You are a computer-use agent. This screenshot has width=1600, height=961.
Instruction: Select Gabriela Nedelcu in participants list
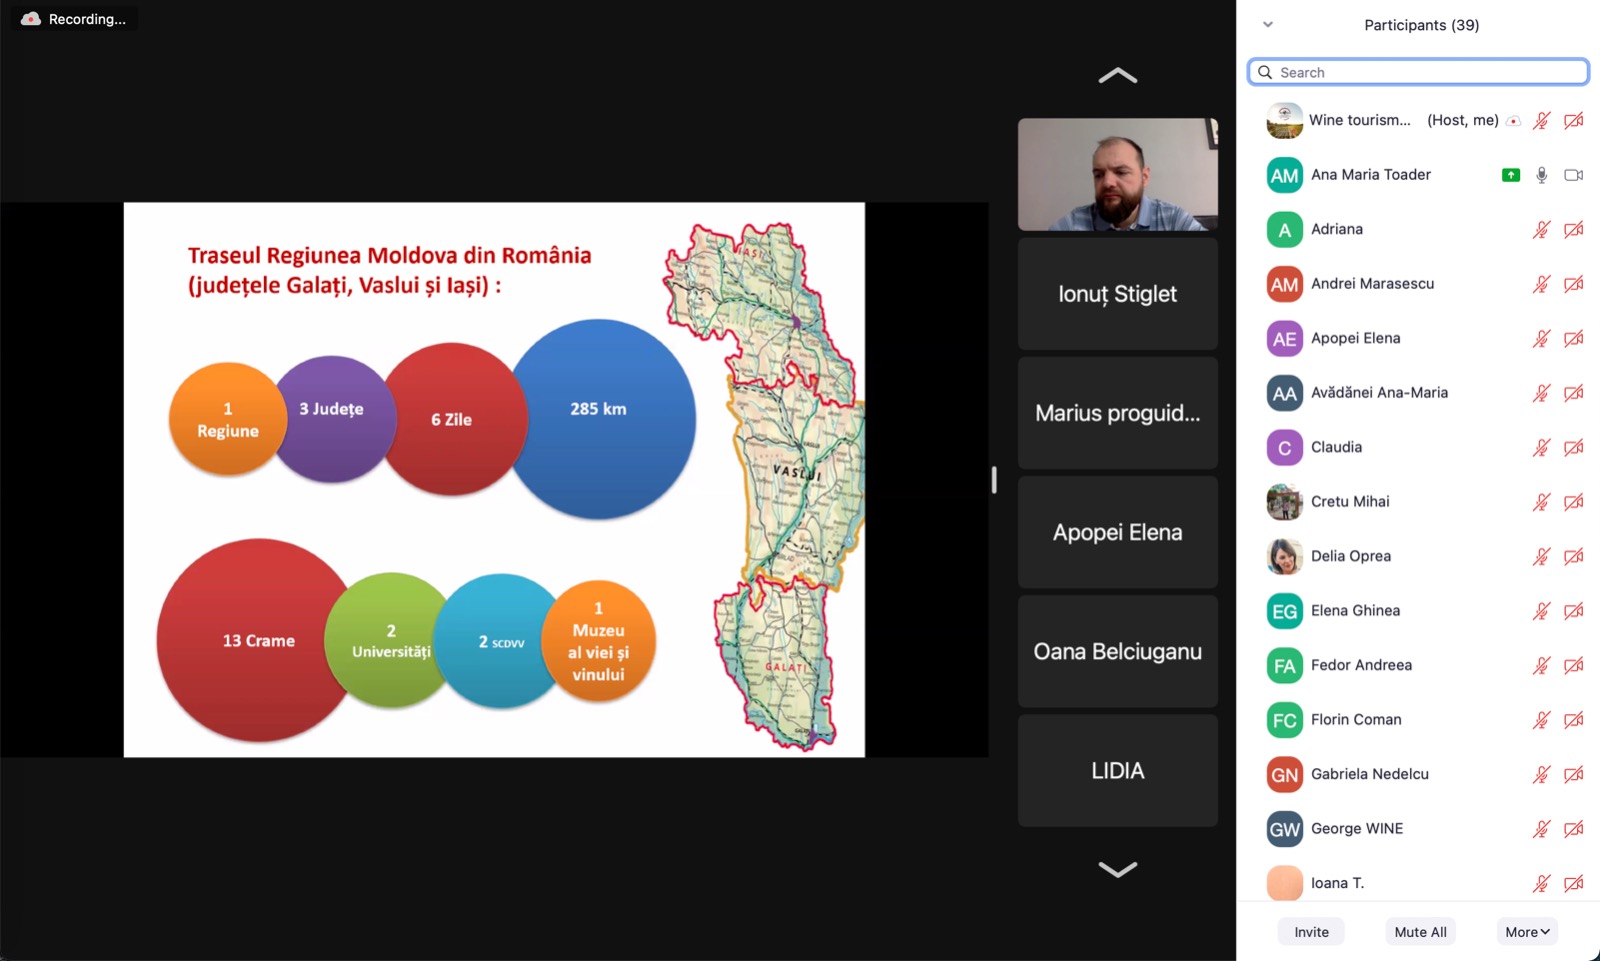point(1369,774)
